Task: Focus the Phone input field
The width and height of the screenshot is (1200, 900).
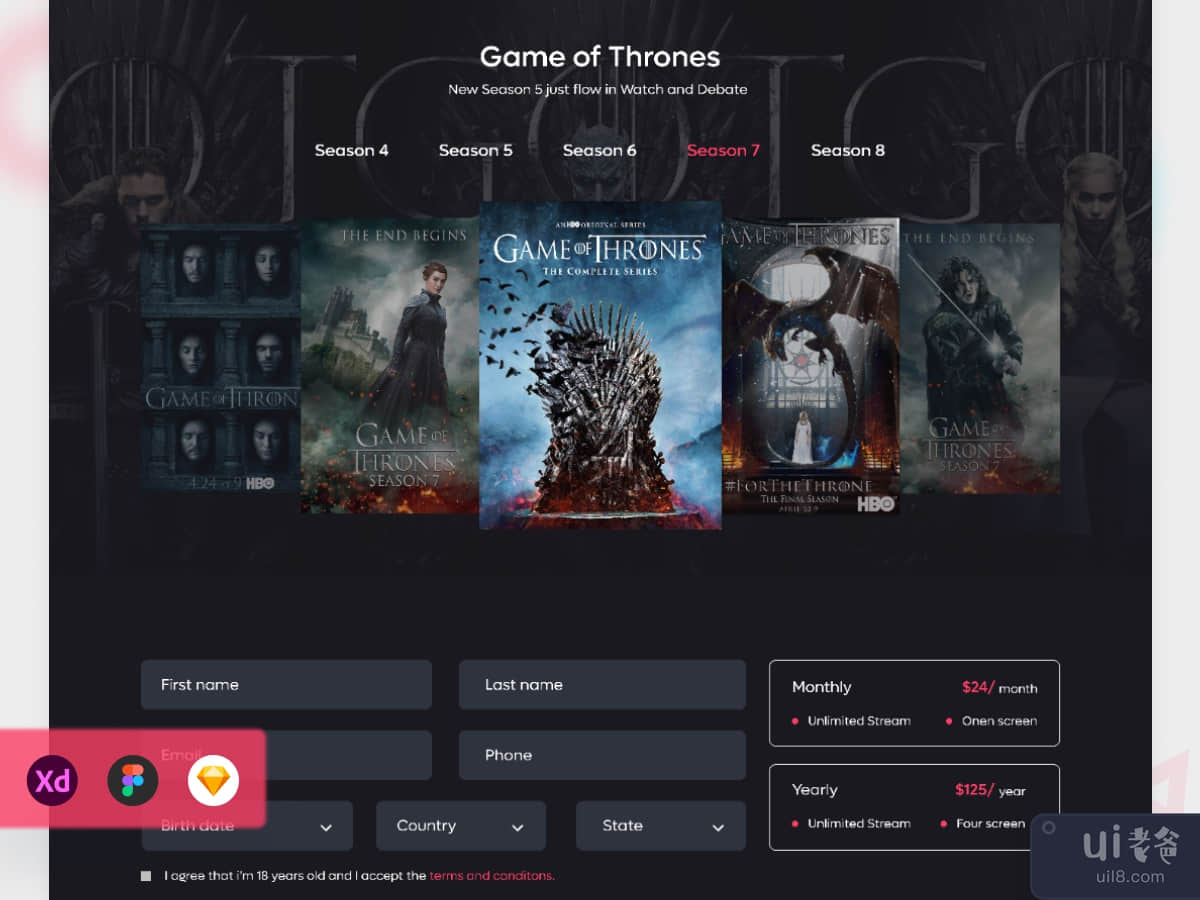Action: point(602,755)
